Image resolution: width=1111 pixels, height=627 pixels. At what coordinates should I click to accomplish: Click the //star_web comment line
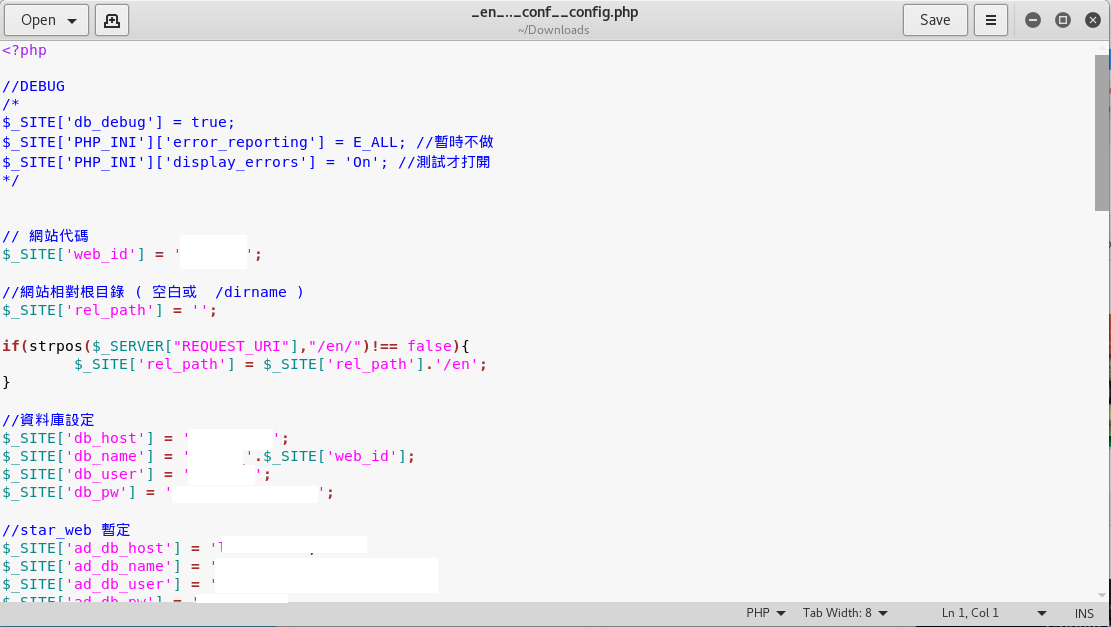67,530
